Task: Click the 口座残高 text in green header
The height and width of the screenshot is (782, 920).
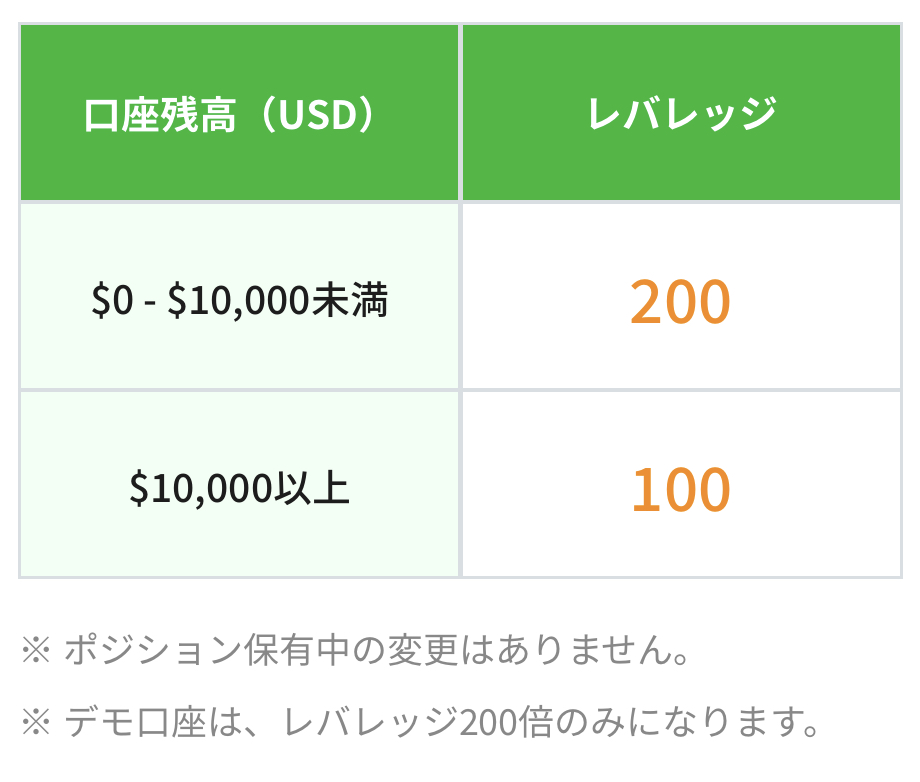Action: pos(160,115)
